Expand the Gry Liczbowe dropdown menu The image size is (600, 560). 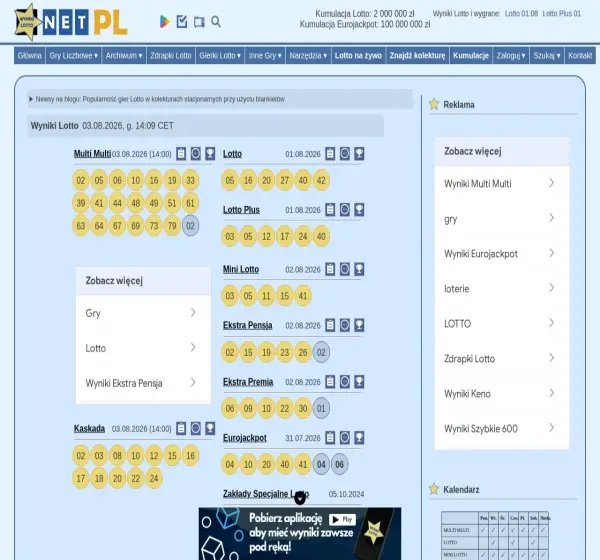pyautogui.click(x=73, y=56)
